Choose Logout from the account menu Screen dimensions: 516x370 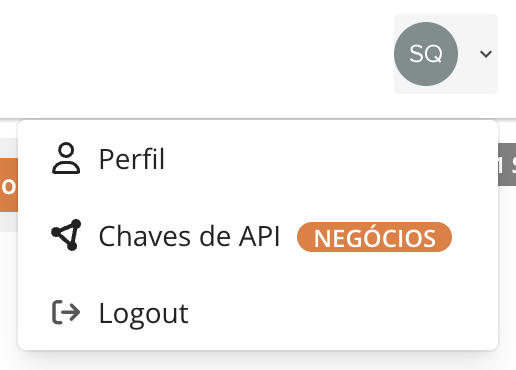258,313
